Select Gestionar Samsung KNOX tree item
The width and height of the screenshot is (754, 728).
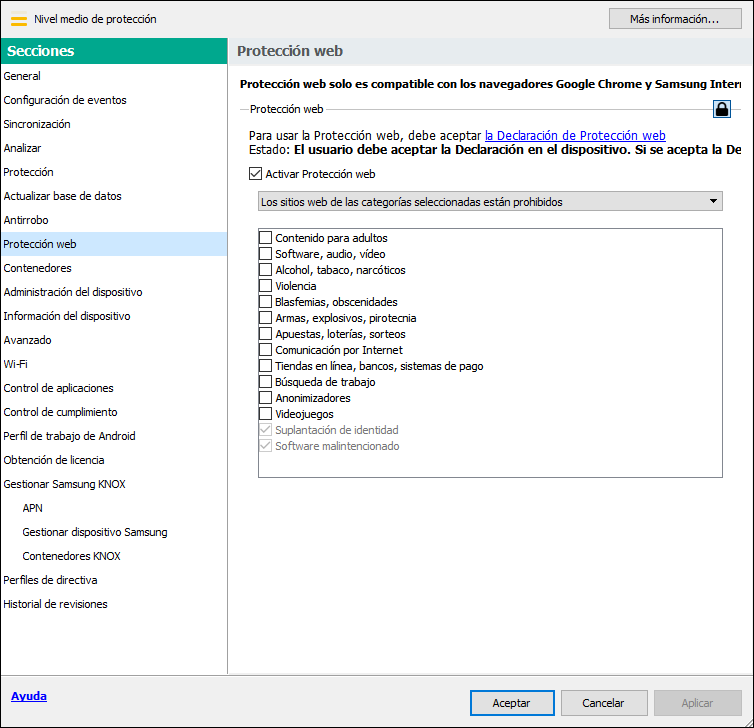click(x=64, y=484)
